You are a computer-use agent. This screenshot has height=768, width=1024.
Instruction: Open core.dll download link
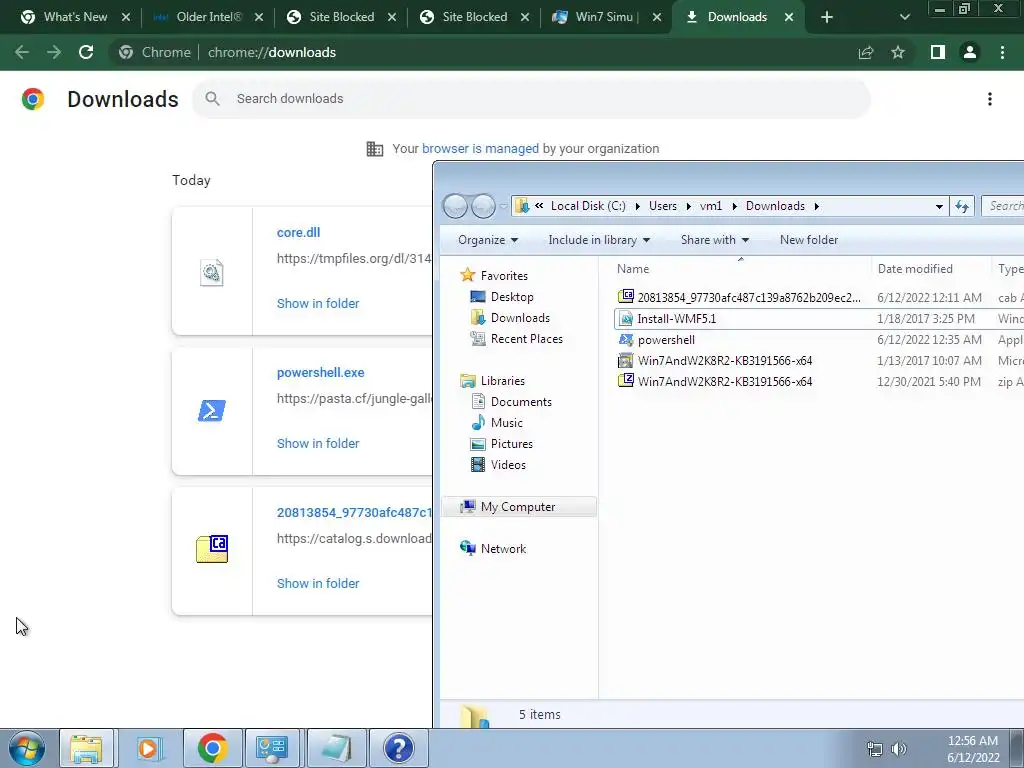[298, 232]
